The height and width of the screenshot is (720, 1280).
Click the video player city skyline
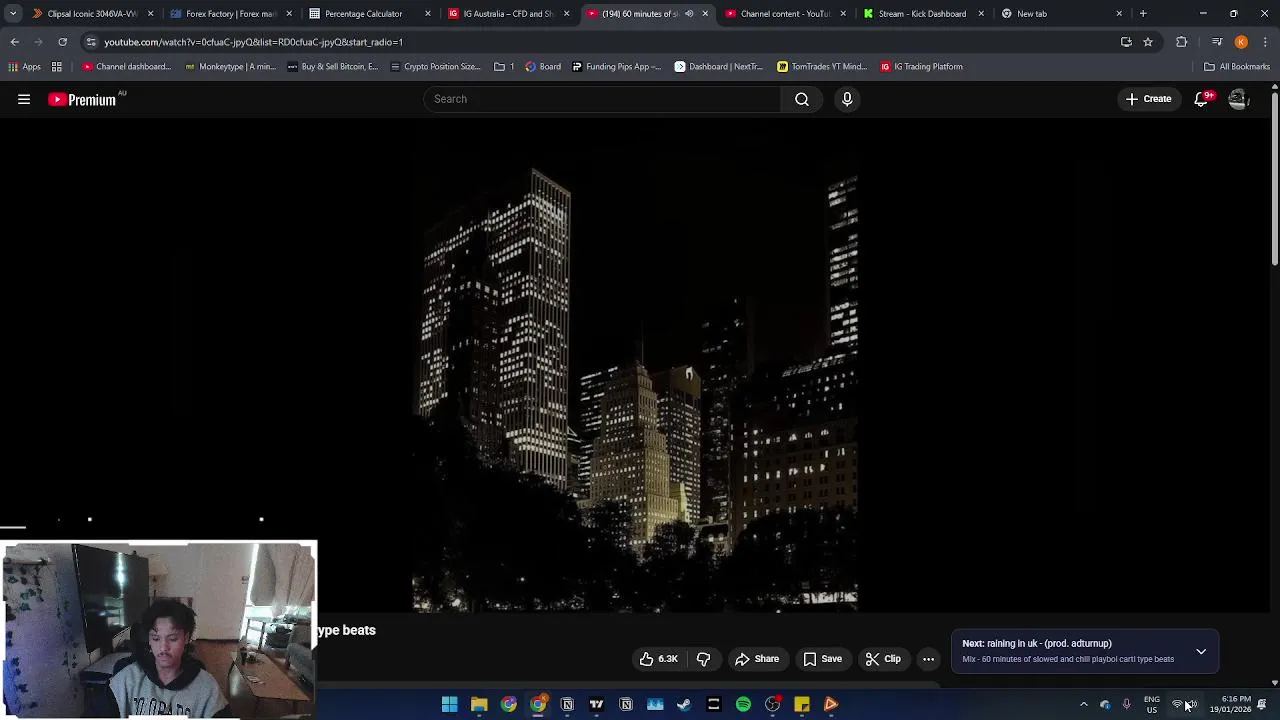tap(635, 365)
